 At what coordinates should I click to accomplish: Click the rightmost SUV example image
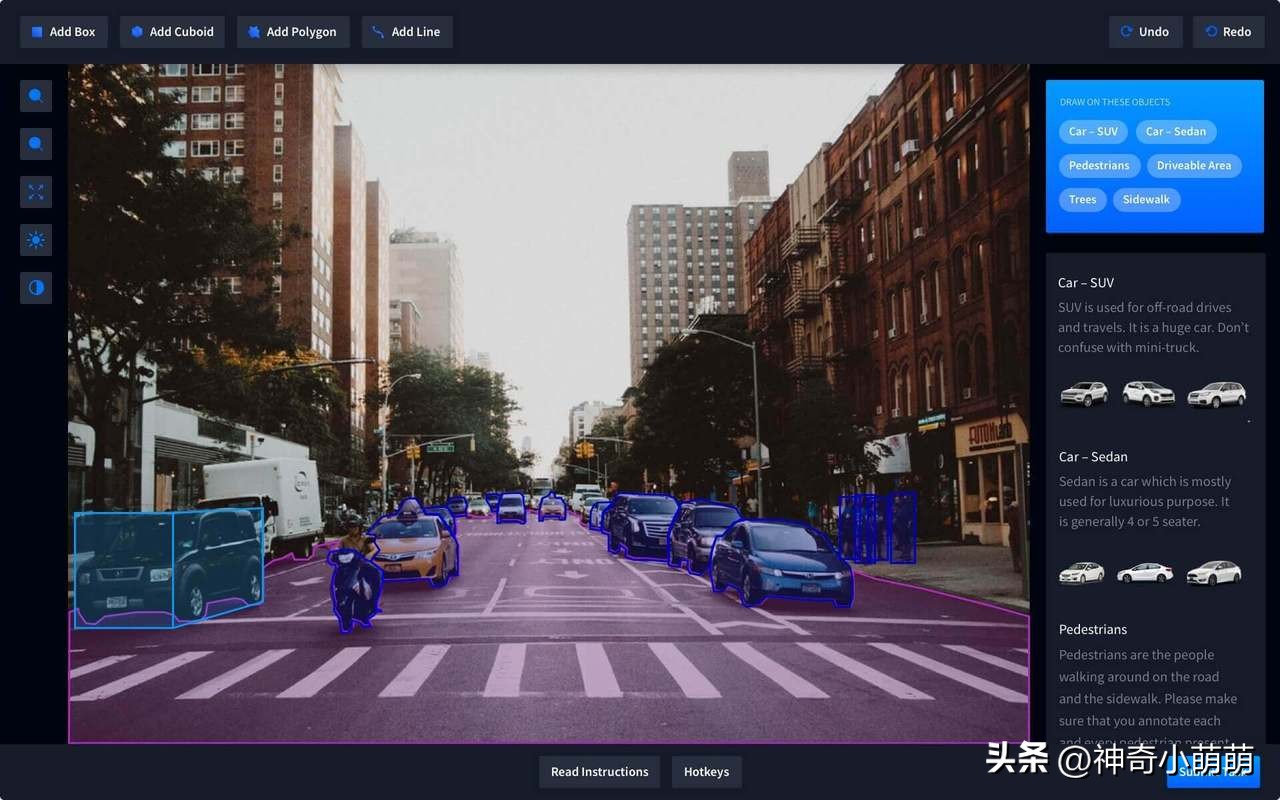pos(1216,395)
